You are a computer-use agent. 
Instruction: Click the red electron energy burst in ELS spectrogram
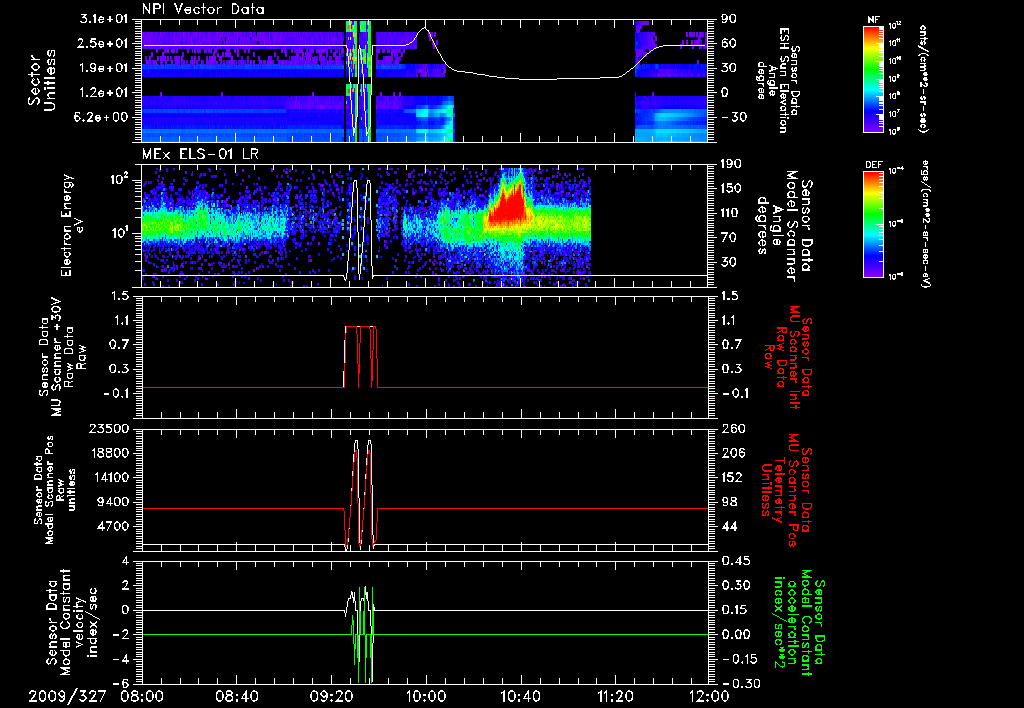click(510, 206)
